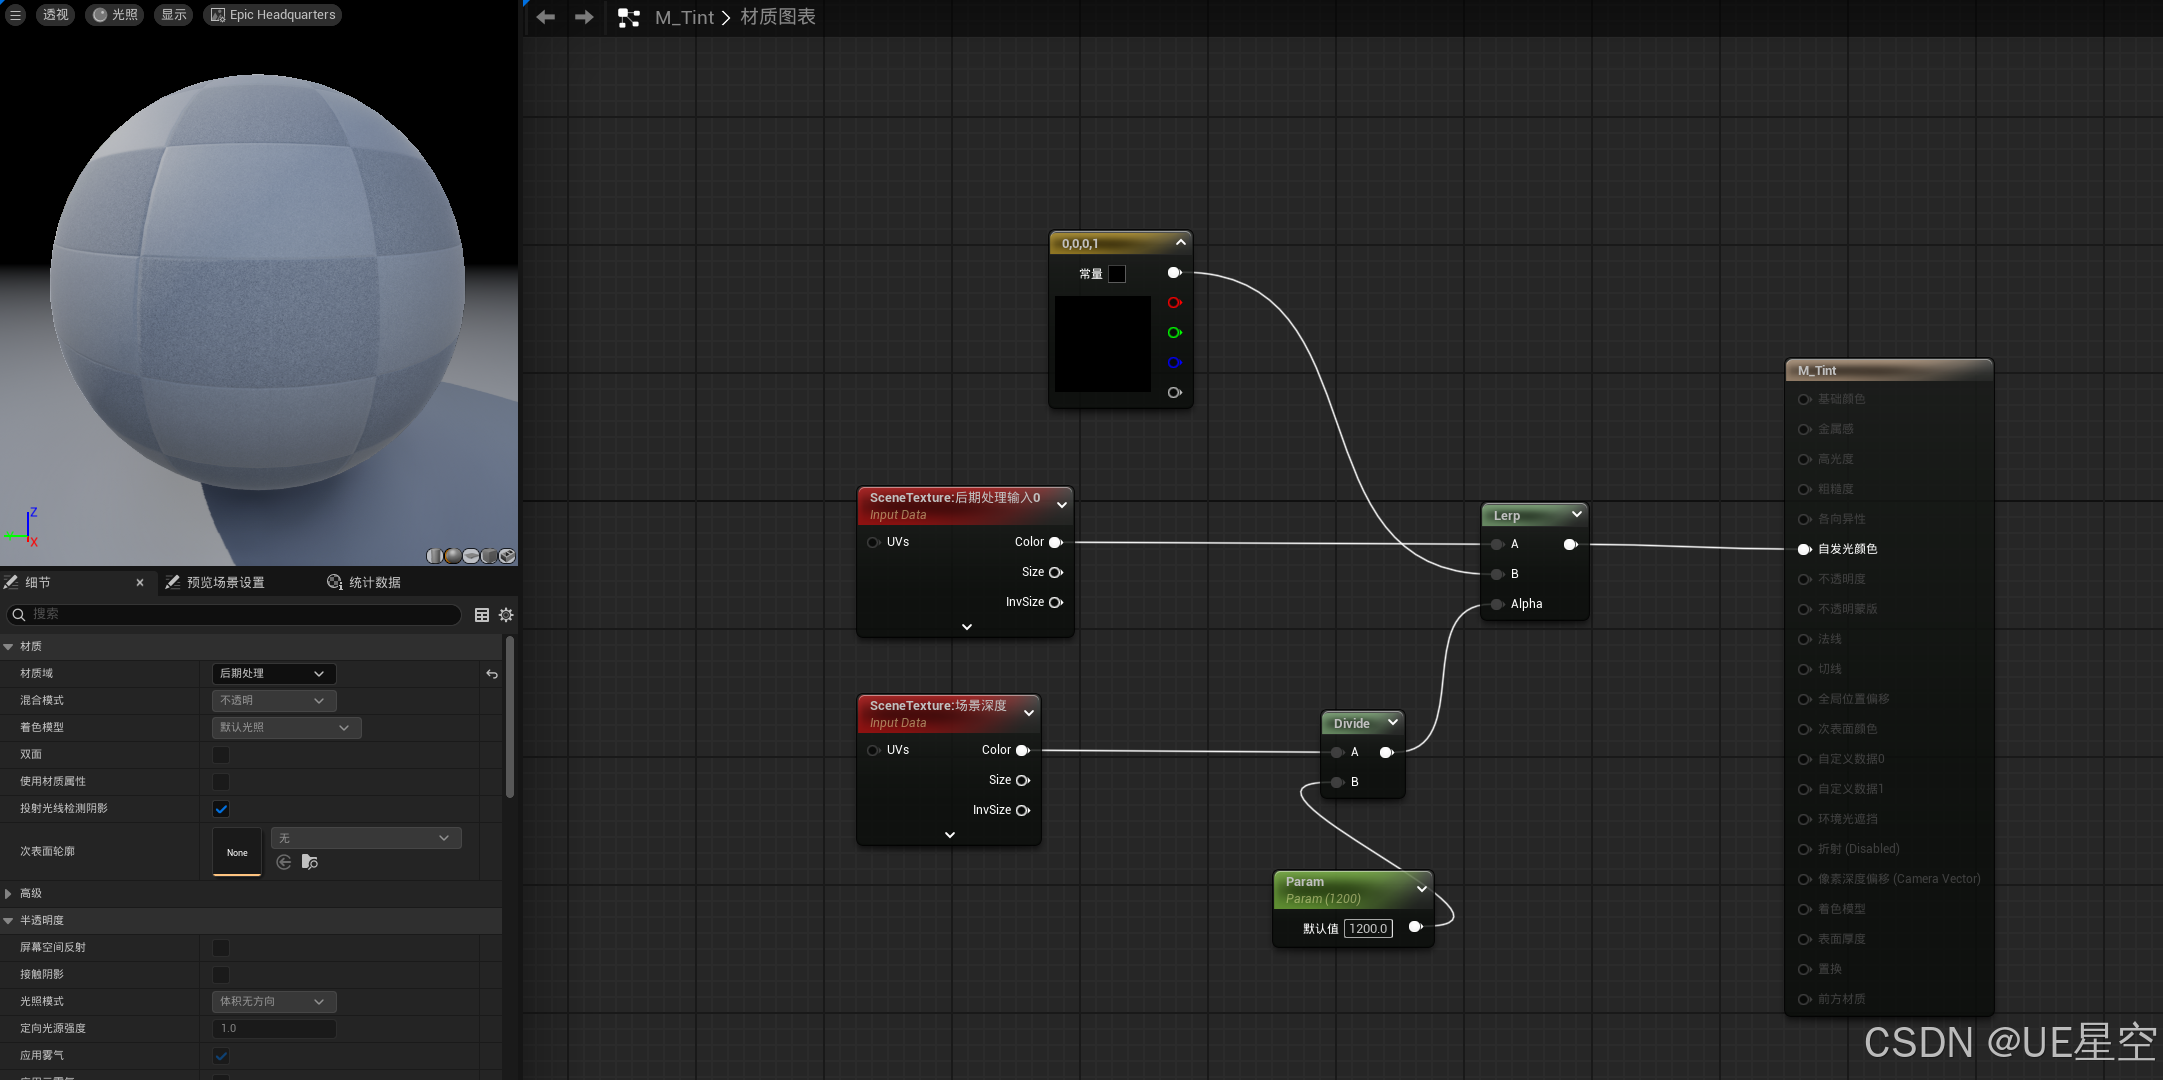This screenshot has width=2163, height=1080.
Task: Click the Param node output pin
Action: 1416,927
